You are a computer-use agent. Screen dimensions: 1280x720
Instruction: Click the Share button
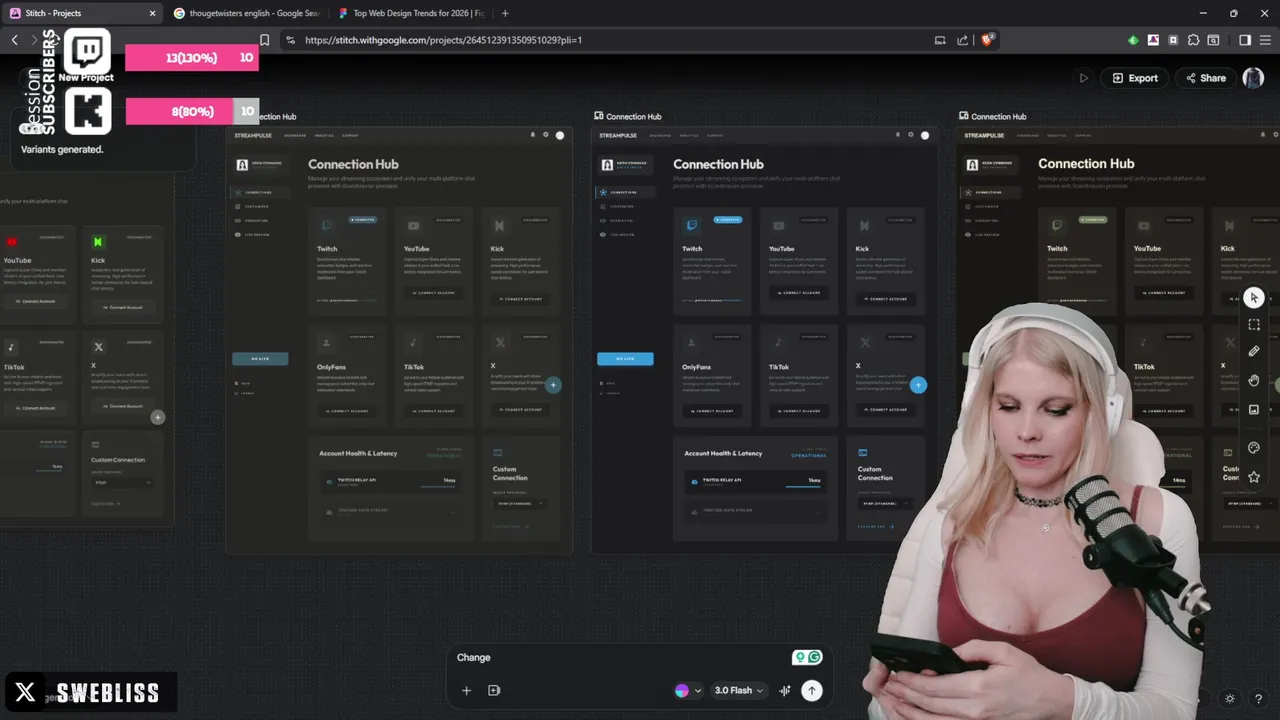click(1205, 78)
